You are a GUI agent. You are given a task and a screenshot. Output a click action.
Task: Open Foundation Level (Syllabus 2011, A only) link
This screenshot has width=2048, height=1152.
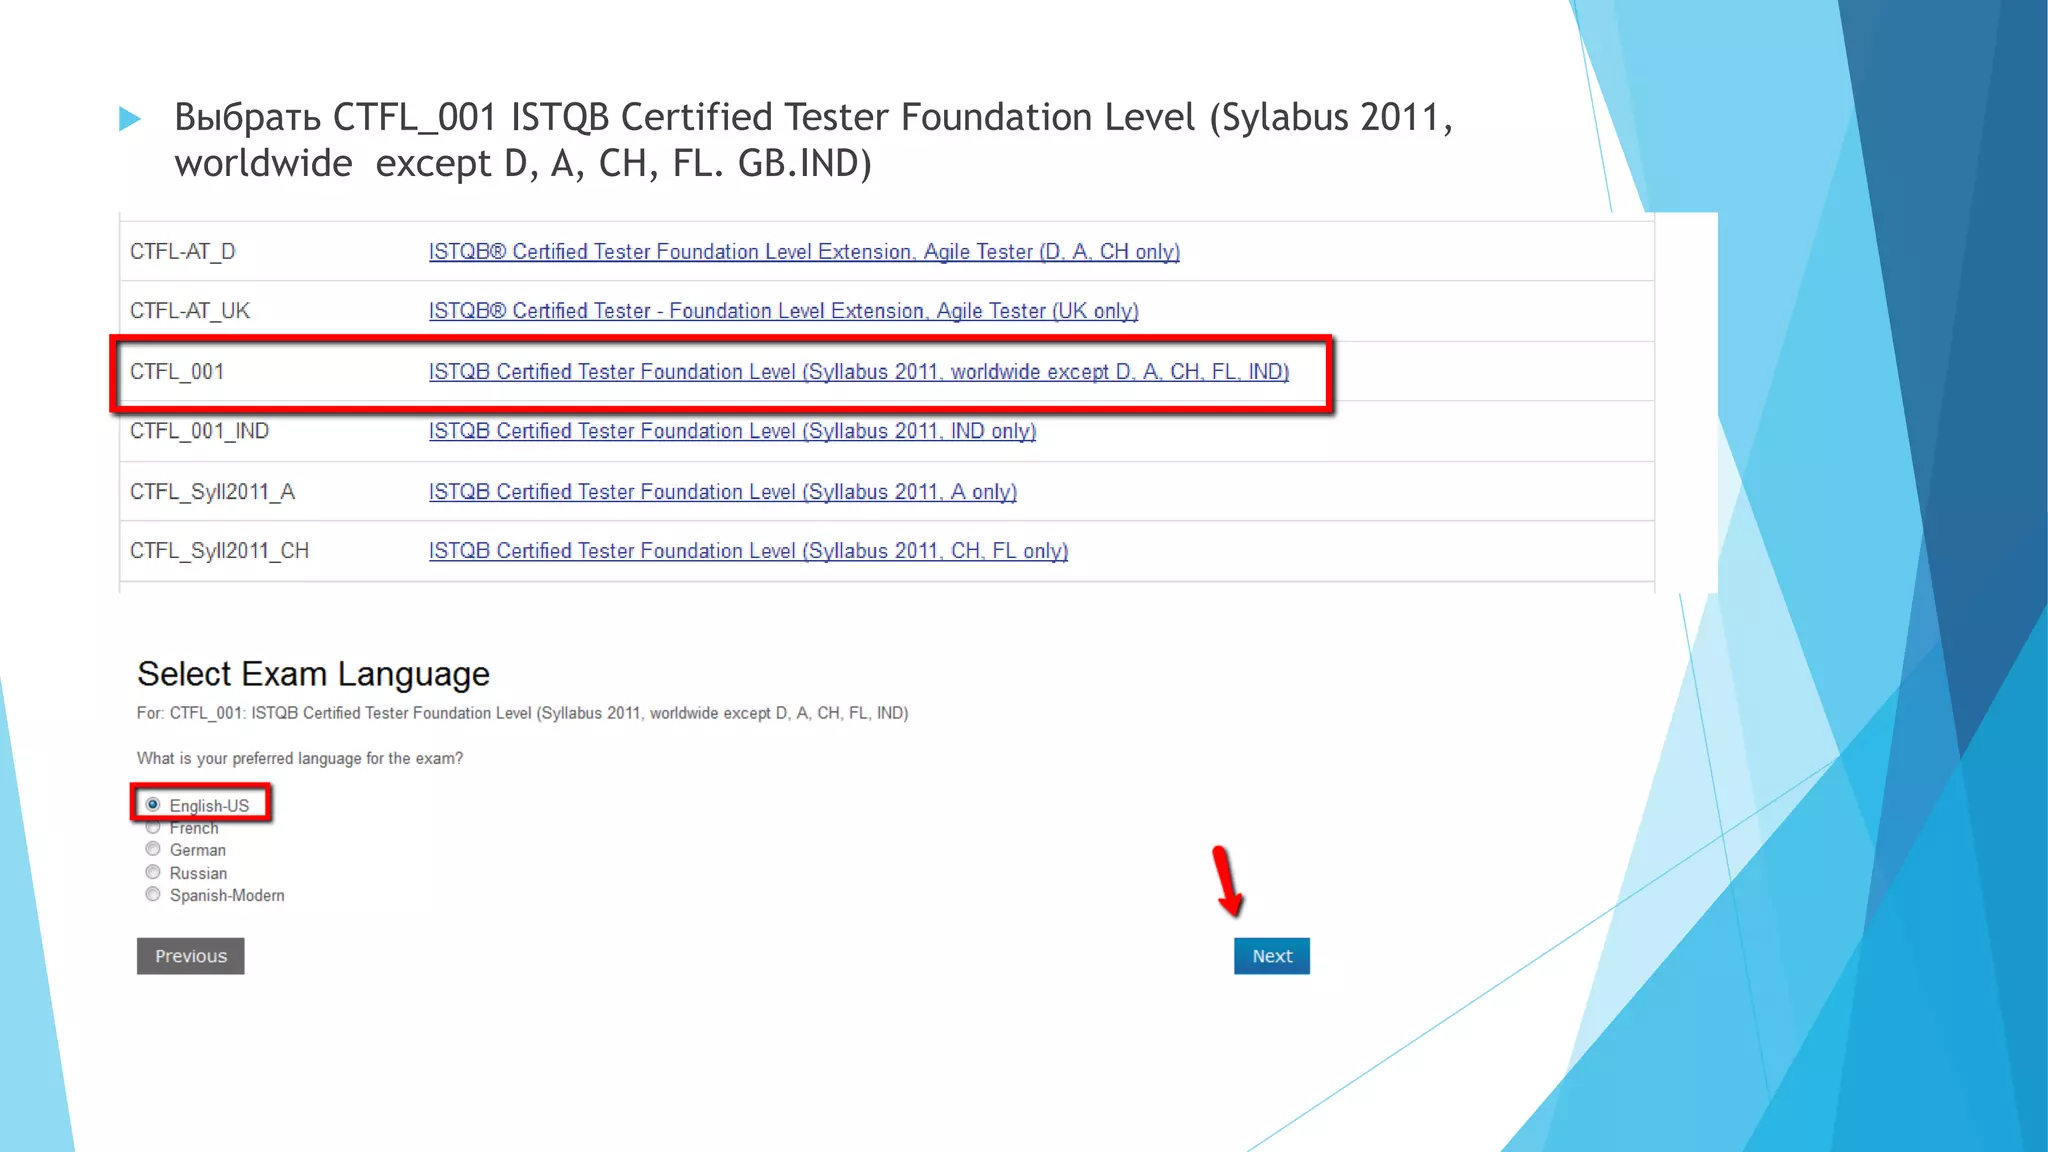(723, 492)
